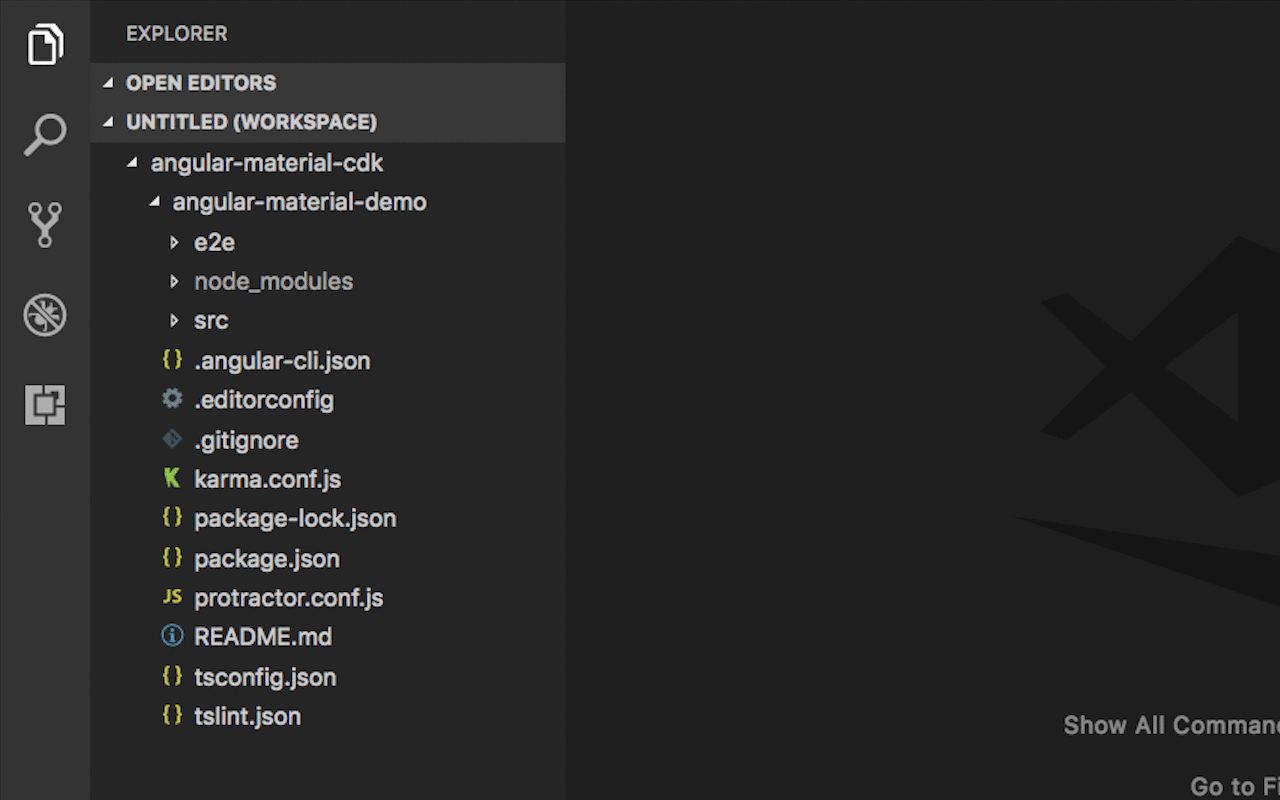Open the Explorer view in activity bar
The image size is (1280, 800).
click(45, 45)
